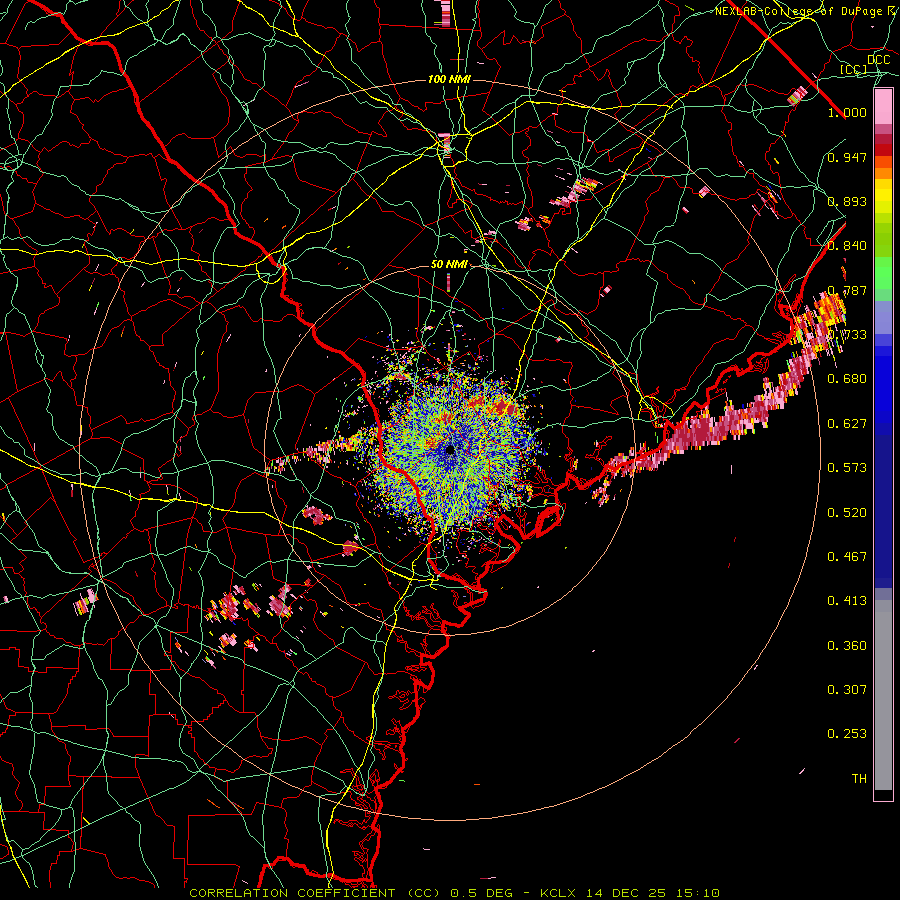
Task: Click the TH threshold label on the scale
Action: 859,779
